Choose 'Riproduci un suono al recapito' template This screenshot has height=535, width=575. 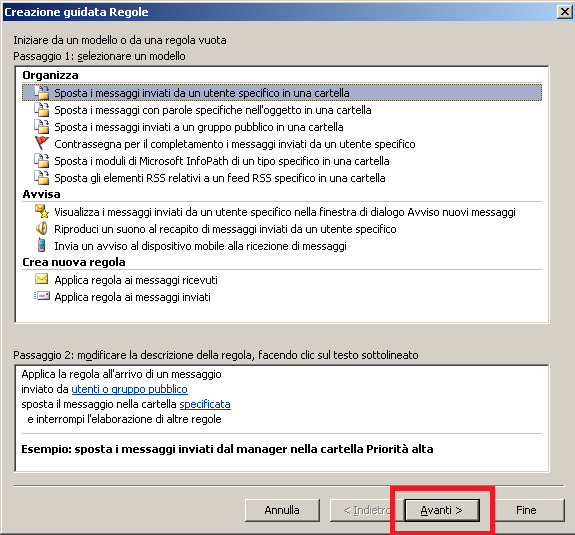225,229
